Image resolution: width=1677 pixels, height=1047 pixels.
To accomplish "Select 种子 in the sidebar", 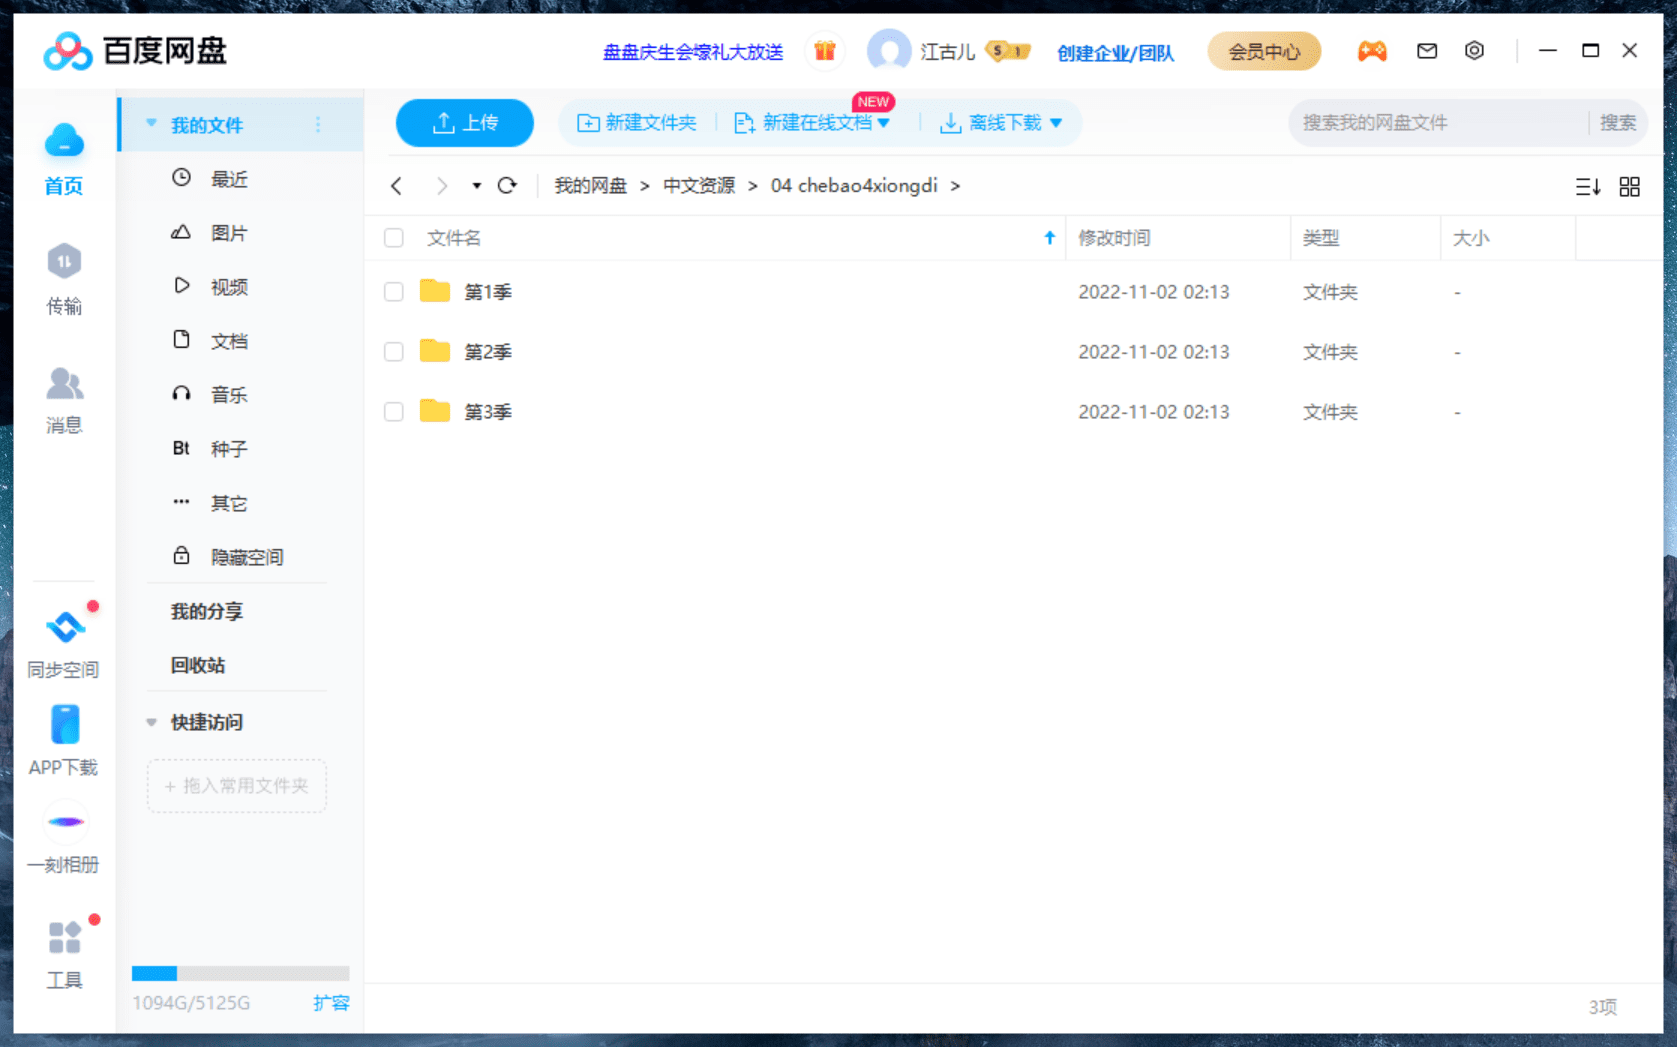I will 229,449.
